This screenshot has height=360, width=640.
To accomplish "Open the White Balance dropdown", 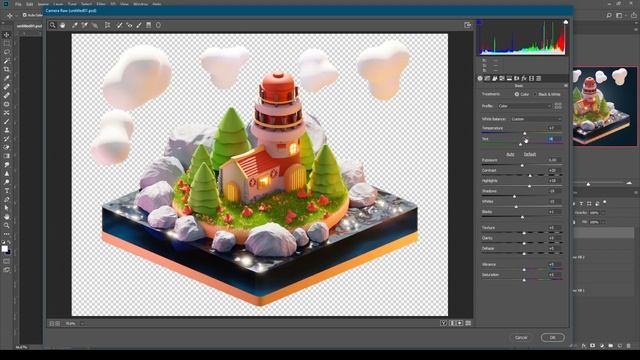I will click(x=536, y=119).
